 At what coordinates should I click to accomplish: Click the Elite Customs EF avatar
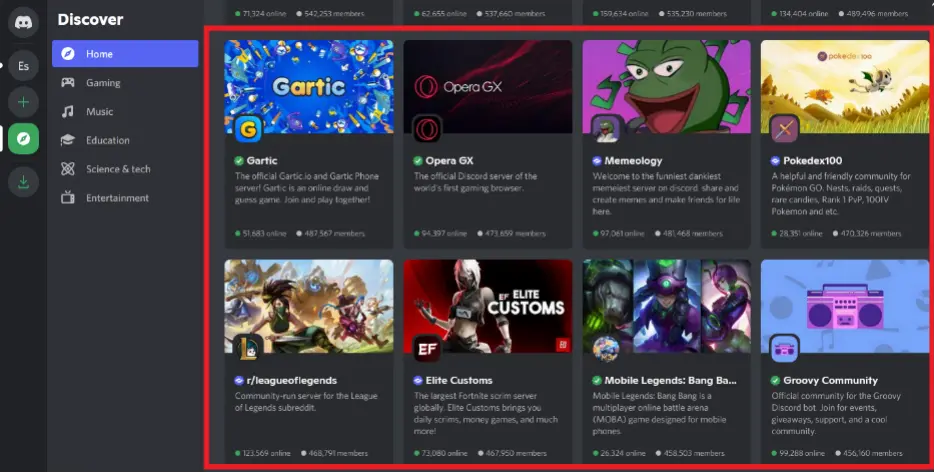pos(427,348)
